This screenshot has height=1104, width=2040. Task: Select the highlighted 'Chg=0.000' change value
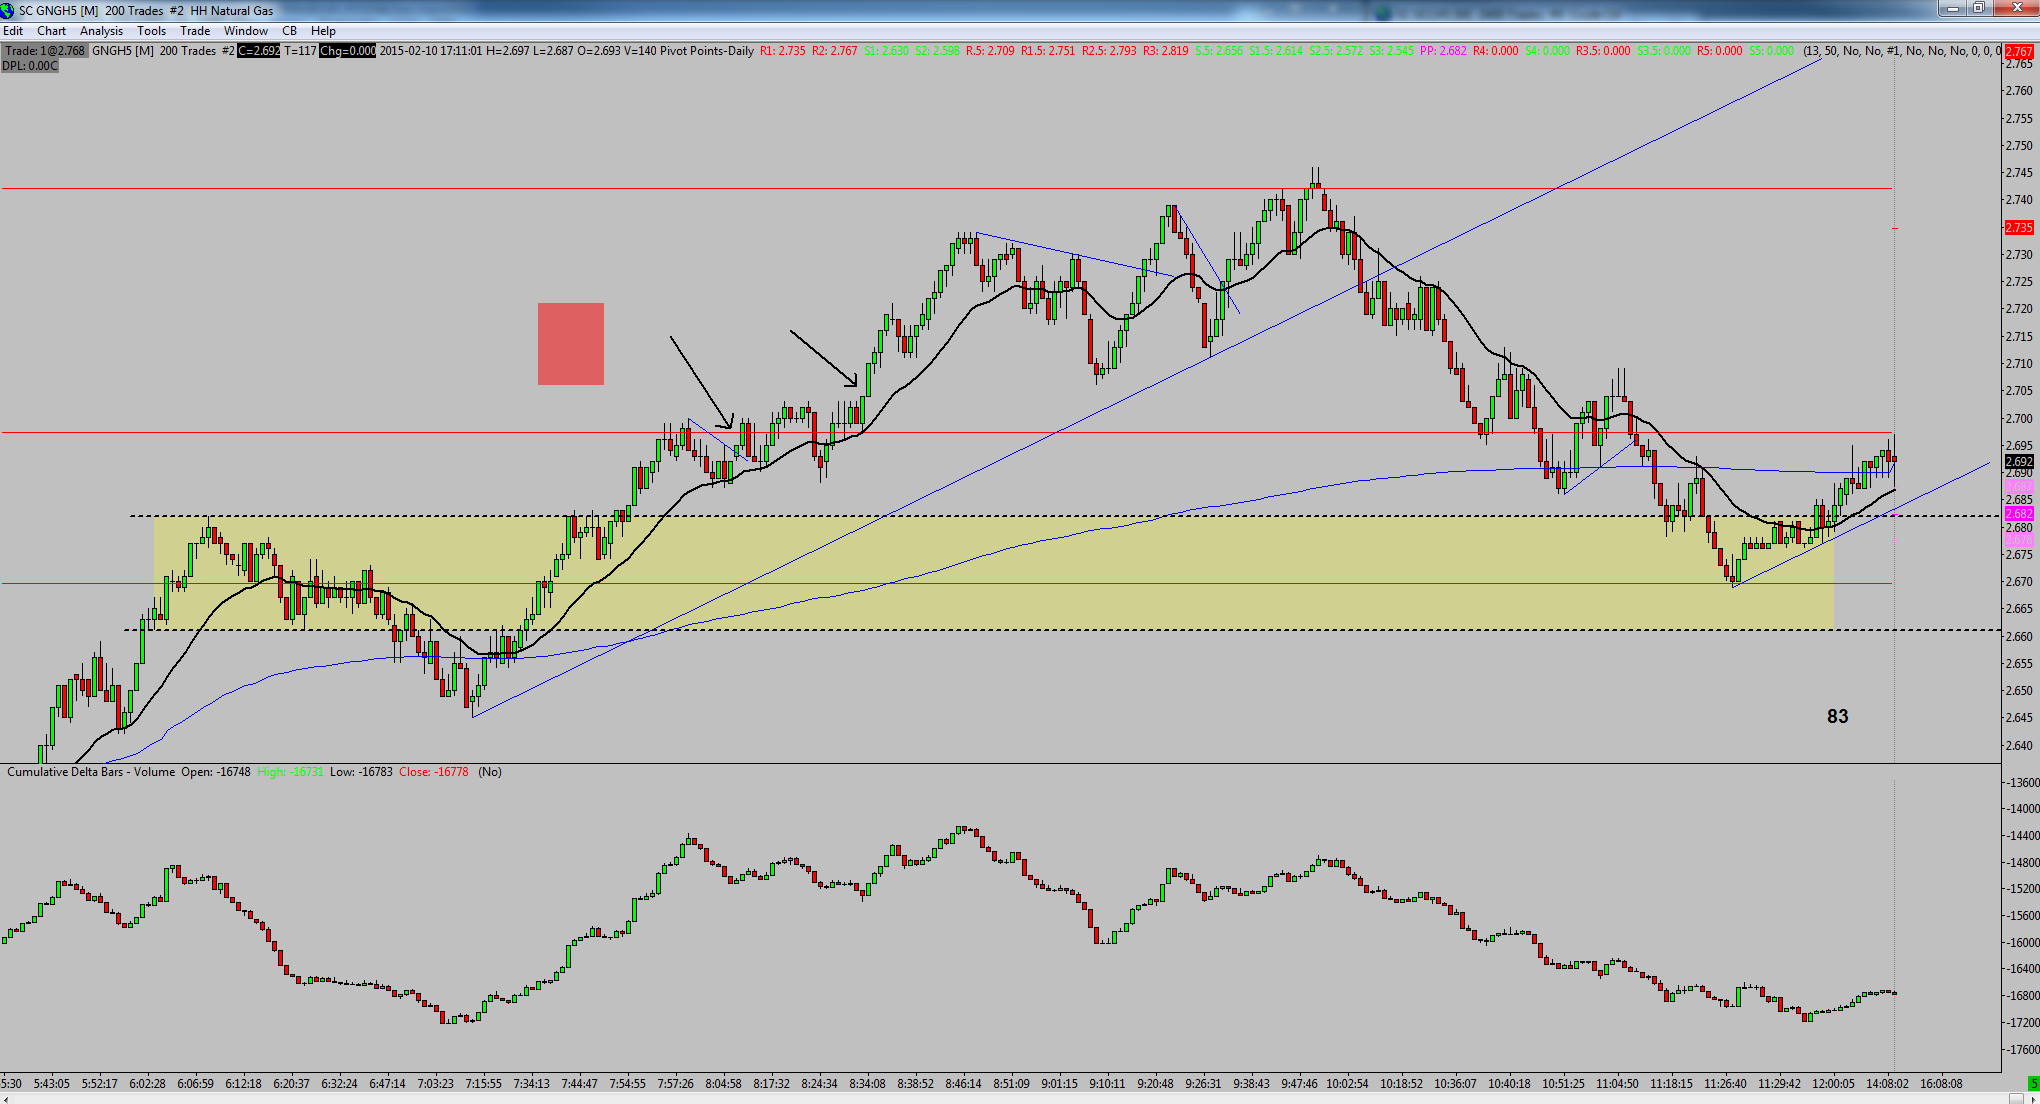(348, 51)
